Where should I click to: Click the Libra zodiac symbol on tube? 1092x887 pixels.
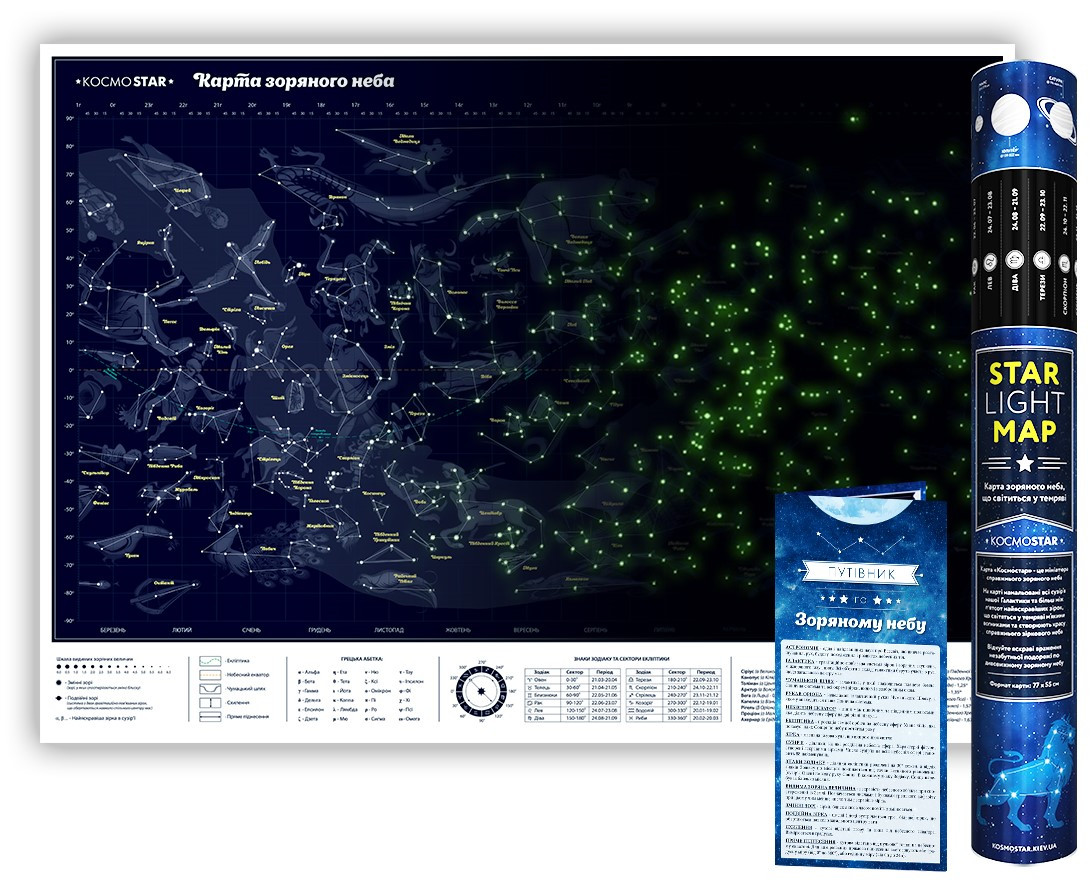pos(1042,260)
